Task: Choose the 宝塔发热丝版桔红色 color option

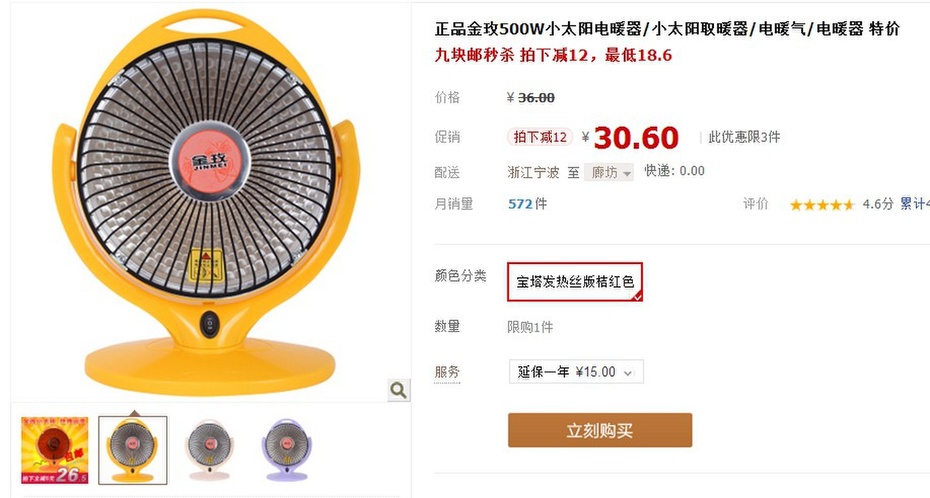Action: click(x=575, y=282)
